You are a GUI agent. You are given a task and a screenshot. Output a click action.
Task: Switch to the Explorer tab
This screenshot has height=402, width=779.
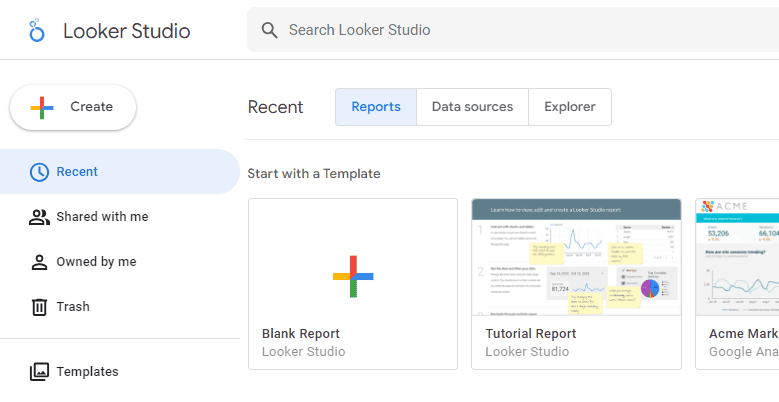[570, 107]
